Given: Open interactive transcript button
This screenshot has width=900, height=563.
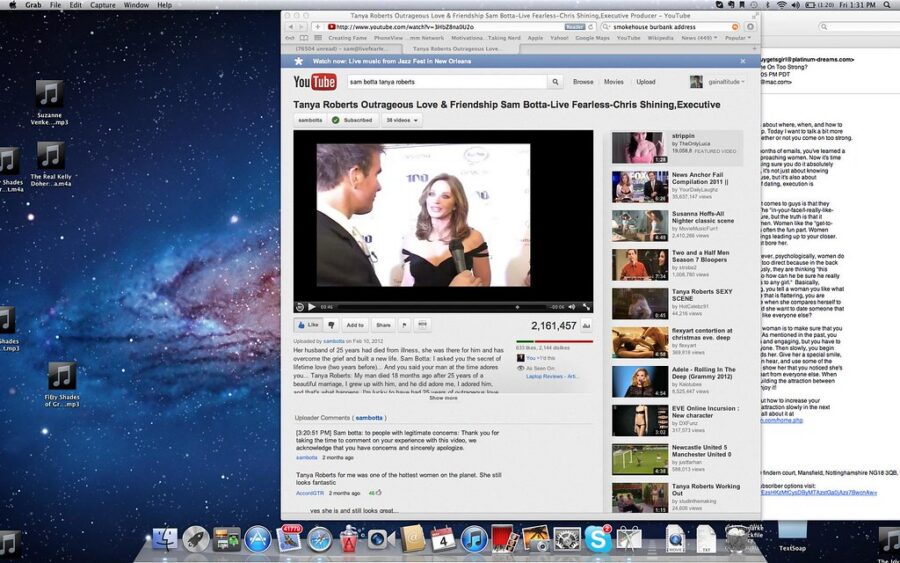Looking at the screenshot, I should 422,325.
